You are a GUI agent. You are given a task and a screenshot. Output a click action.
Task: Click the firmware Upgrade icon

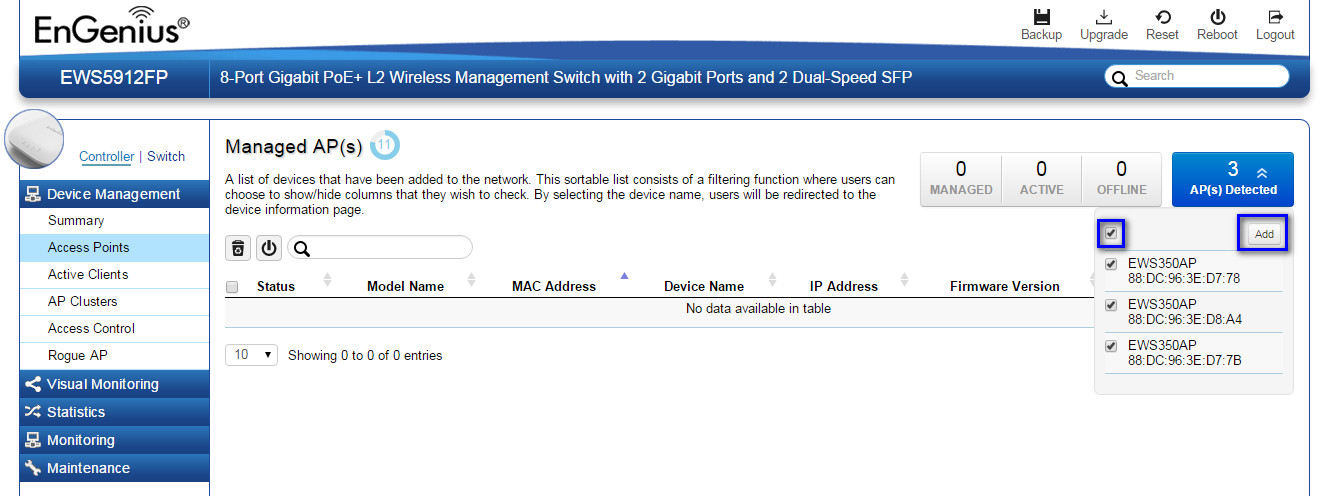pyautogui.click(x=1104, y=18)
